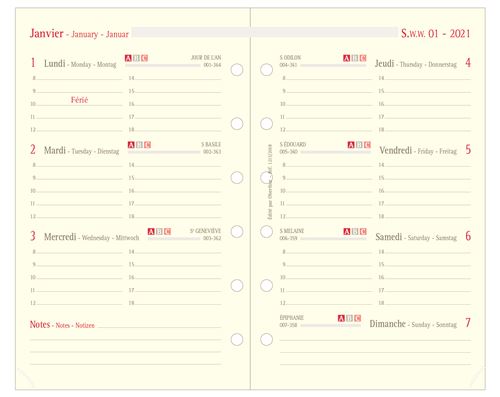Click the C box for Mardi
The image size is (500, 397).
pyautogui.click(x=148, y=145)
